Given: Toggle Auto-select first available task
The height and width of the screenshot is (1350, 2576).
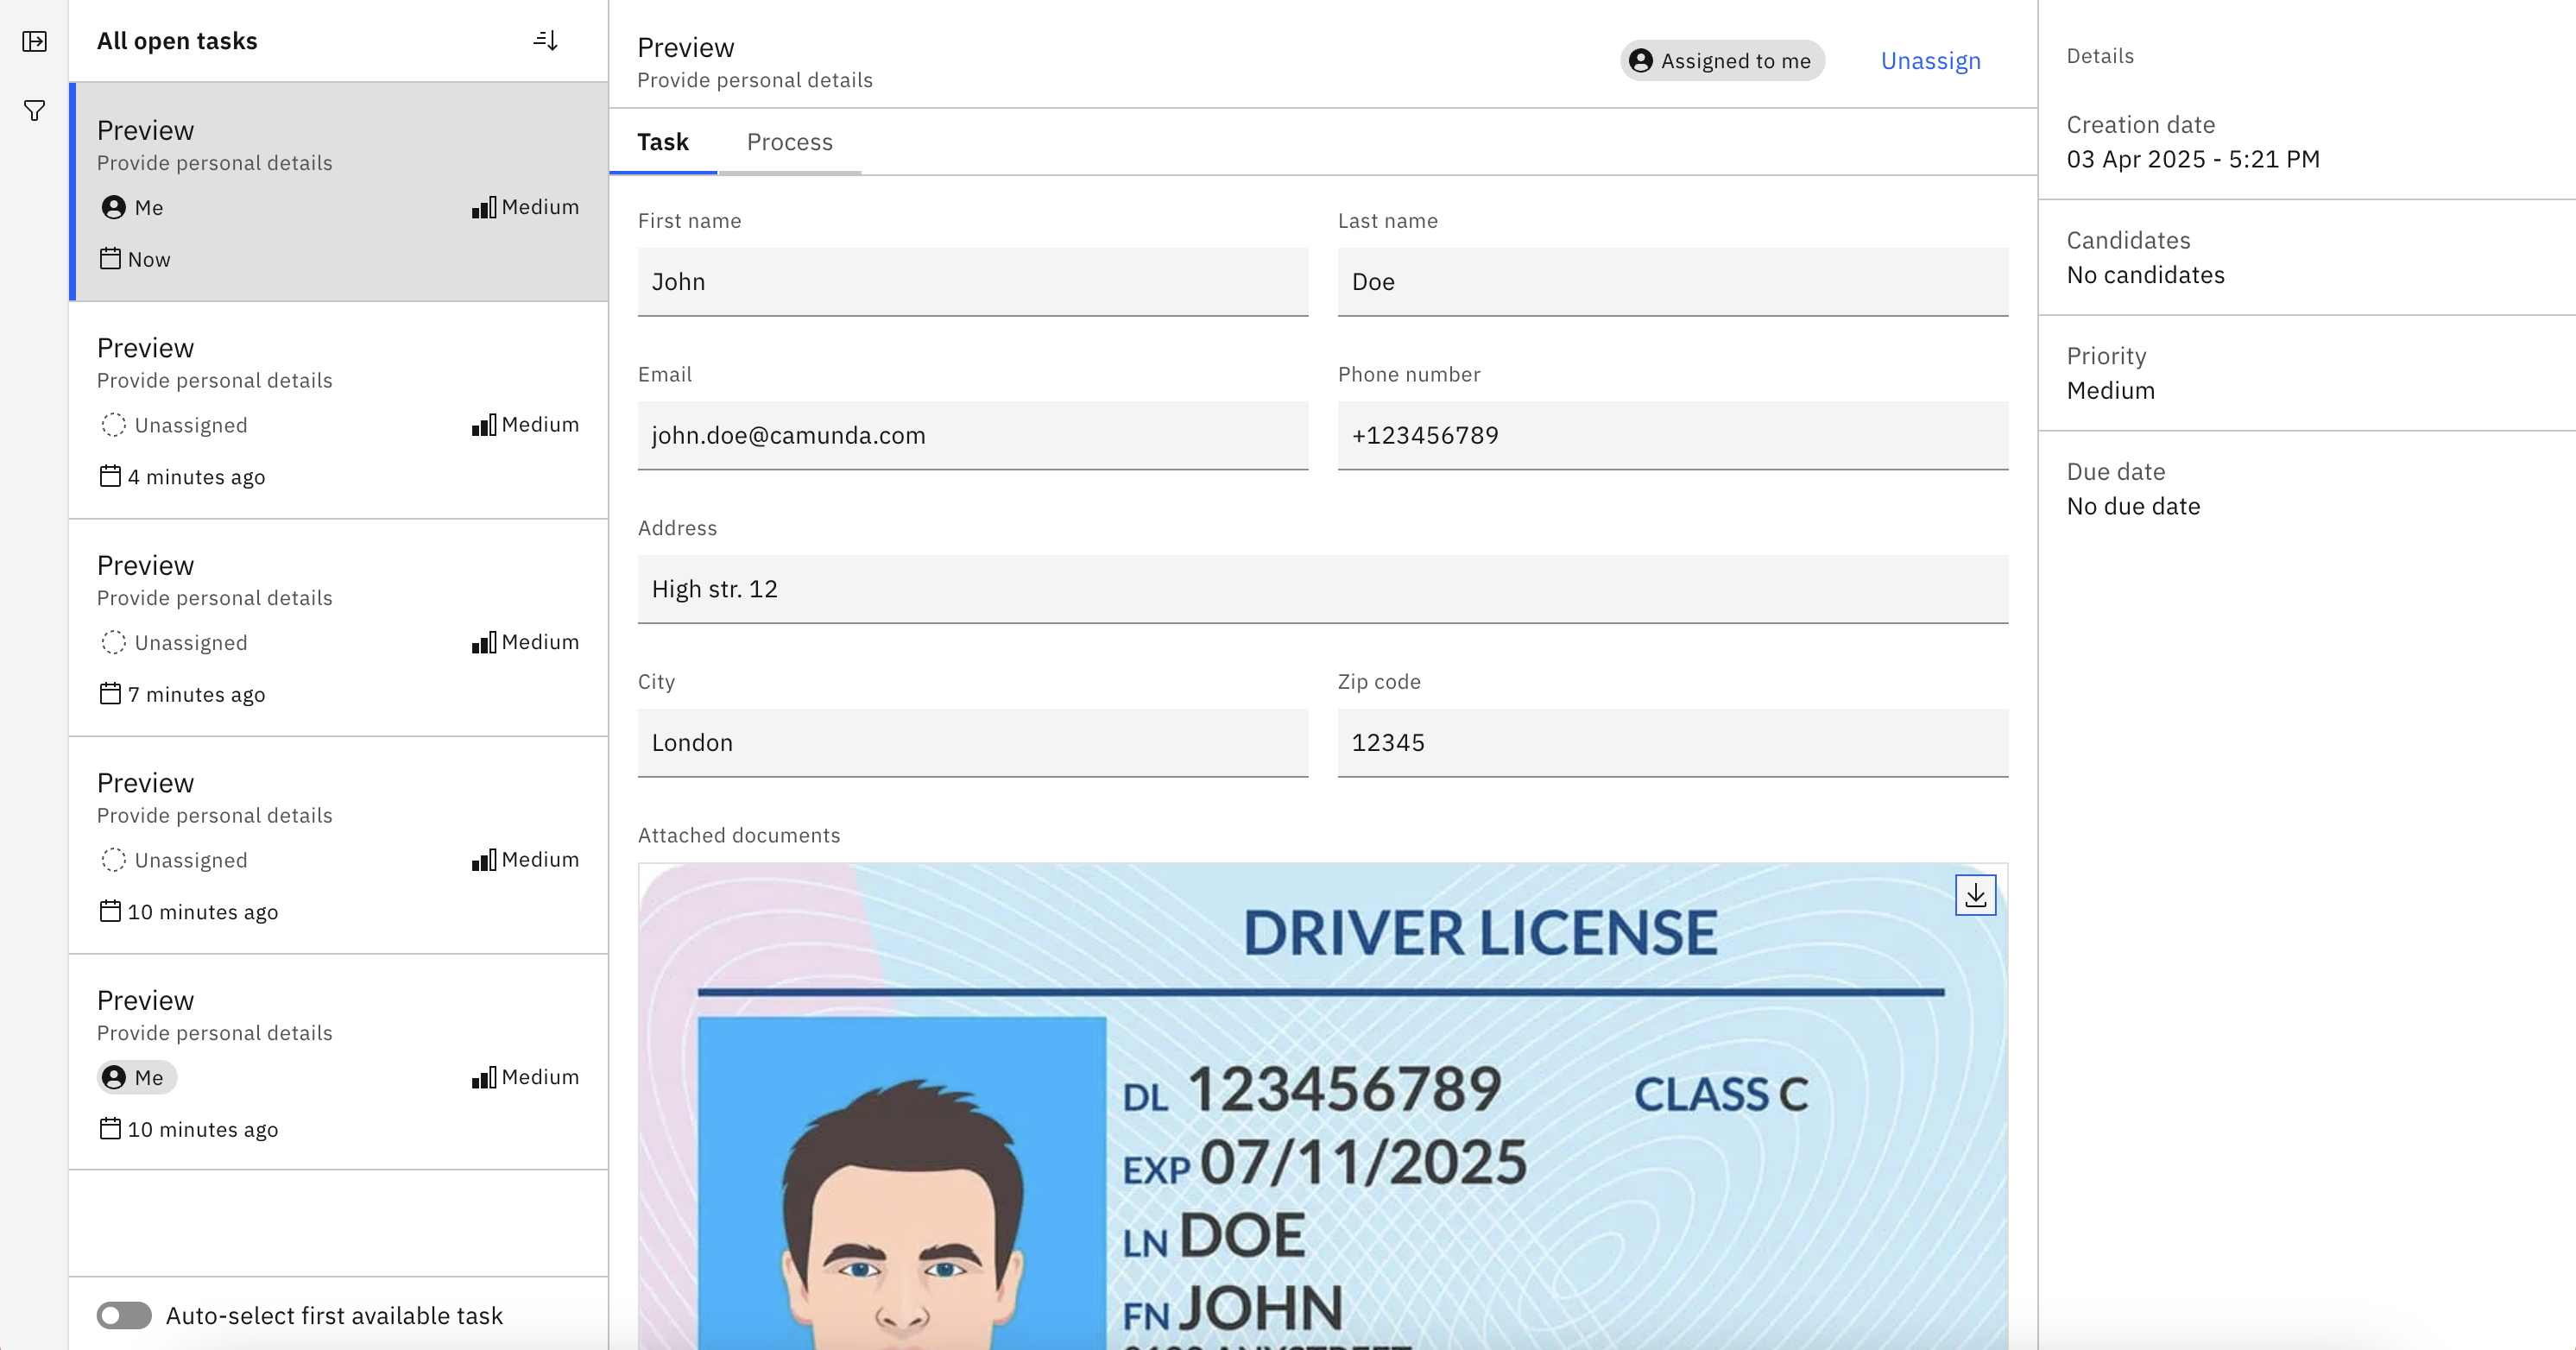Looking at the screenshot, I should pyautogui.click(x=124, y=1315).
